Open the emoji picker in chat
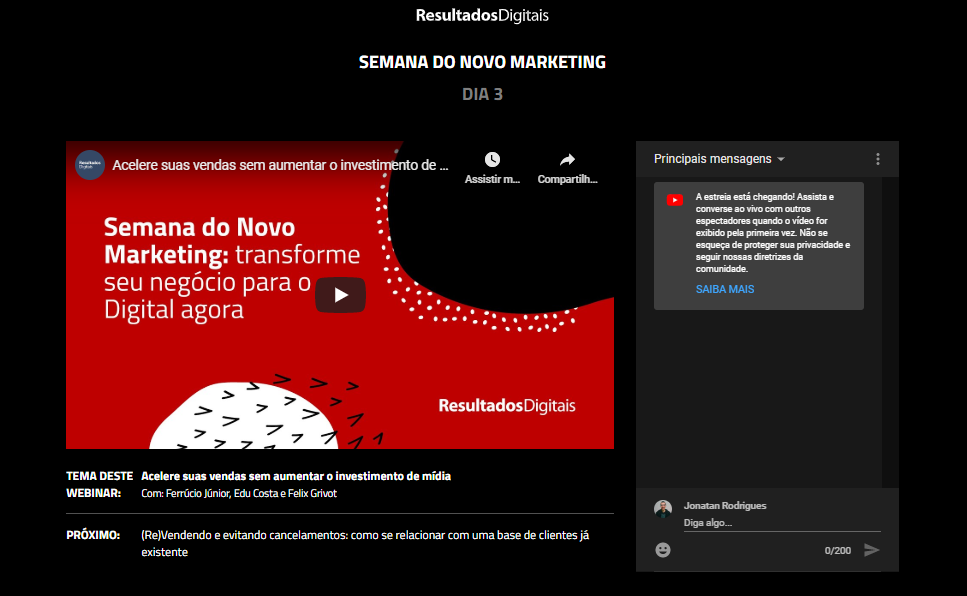This screenshot has height=596, width=967. (663, 550)
